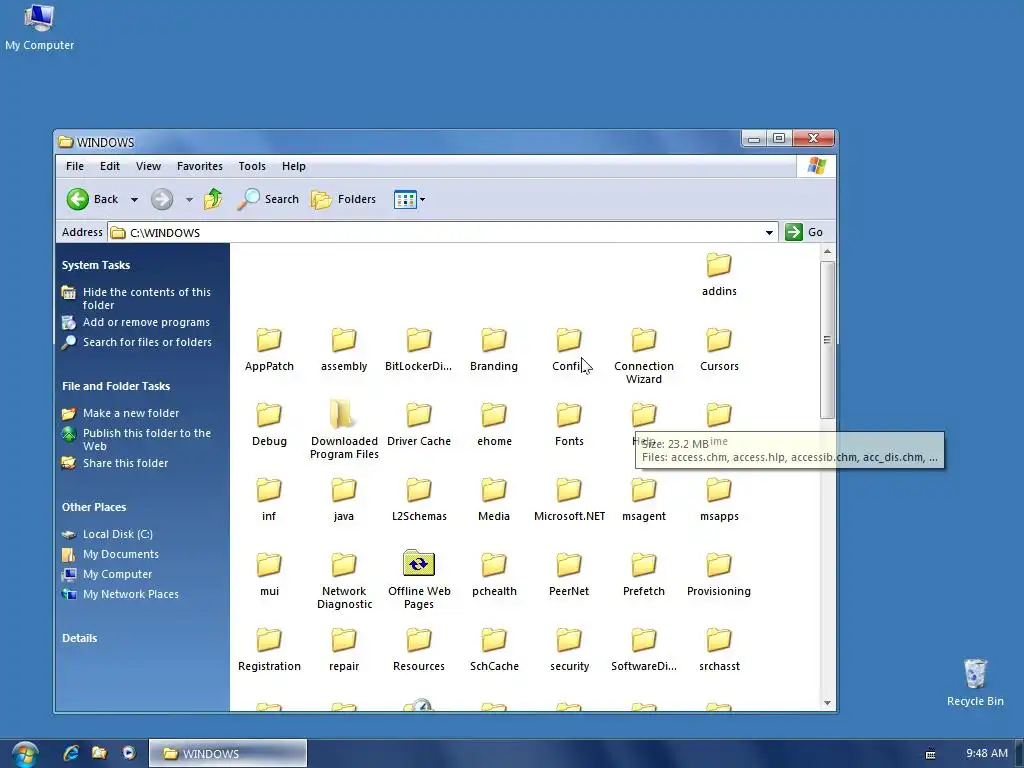Select the Connection Wizard folder icon

click(x=644, y=340)
